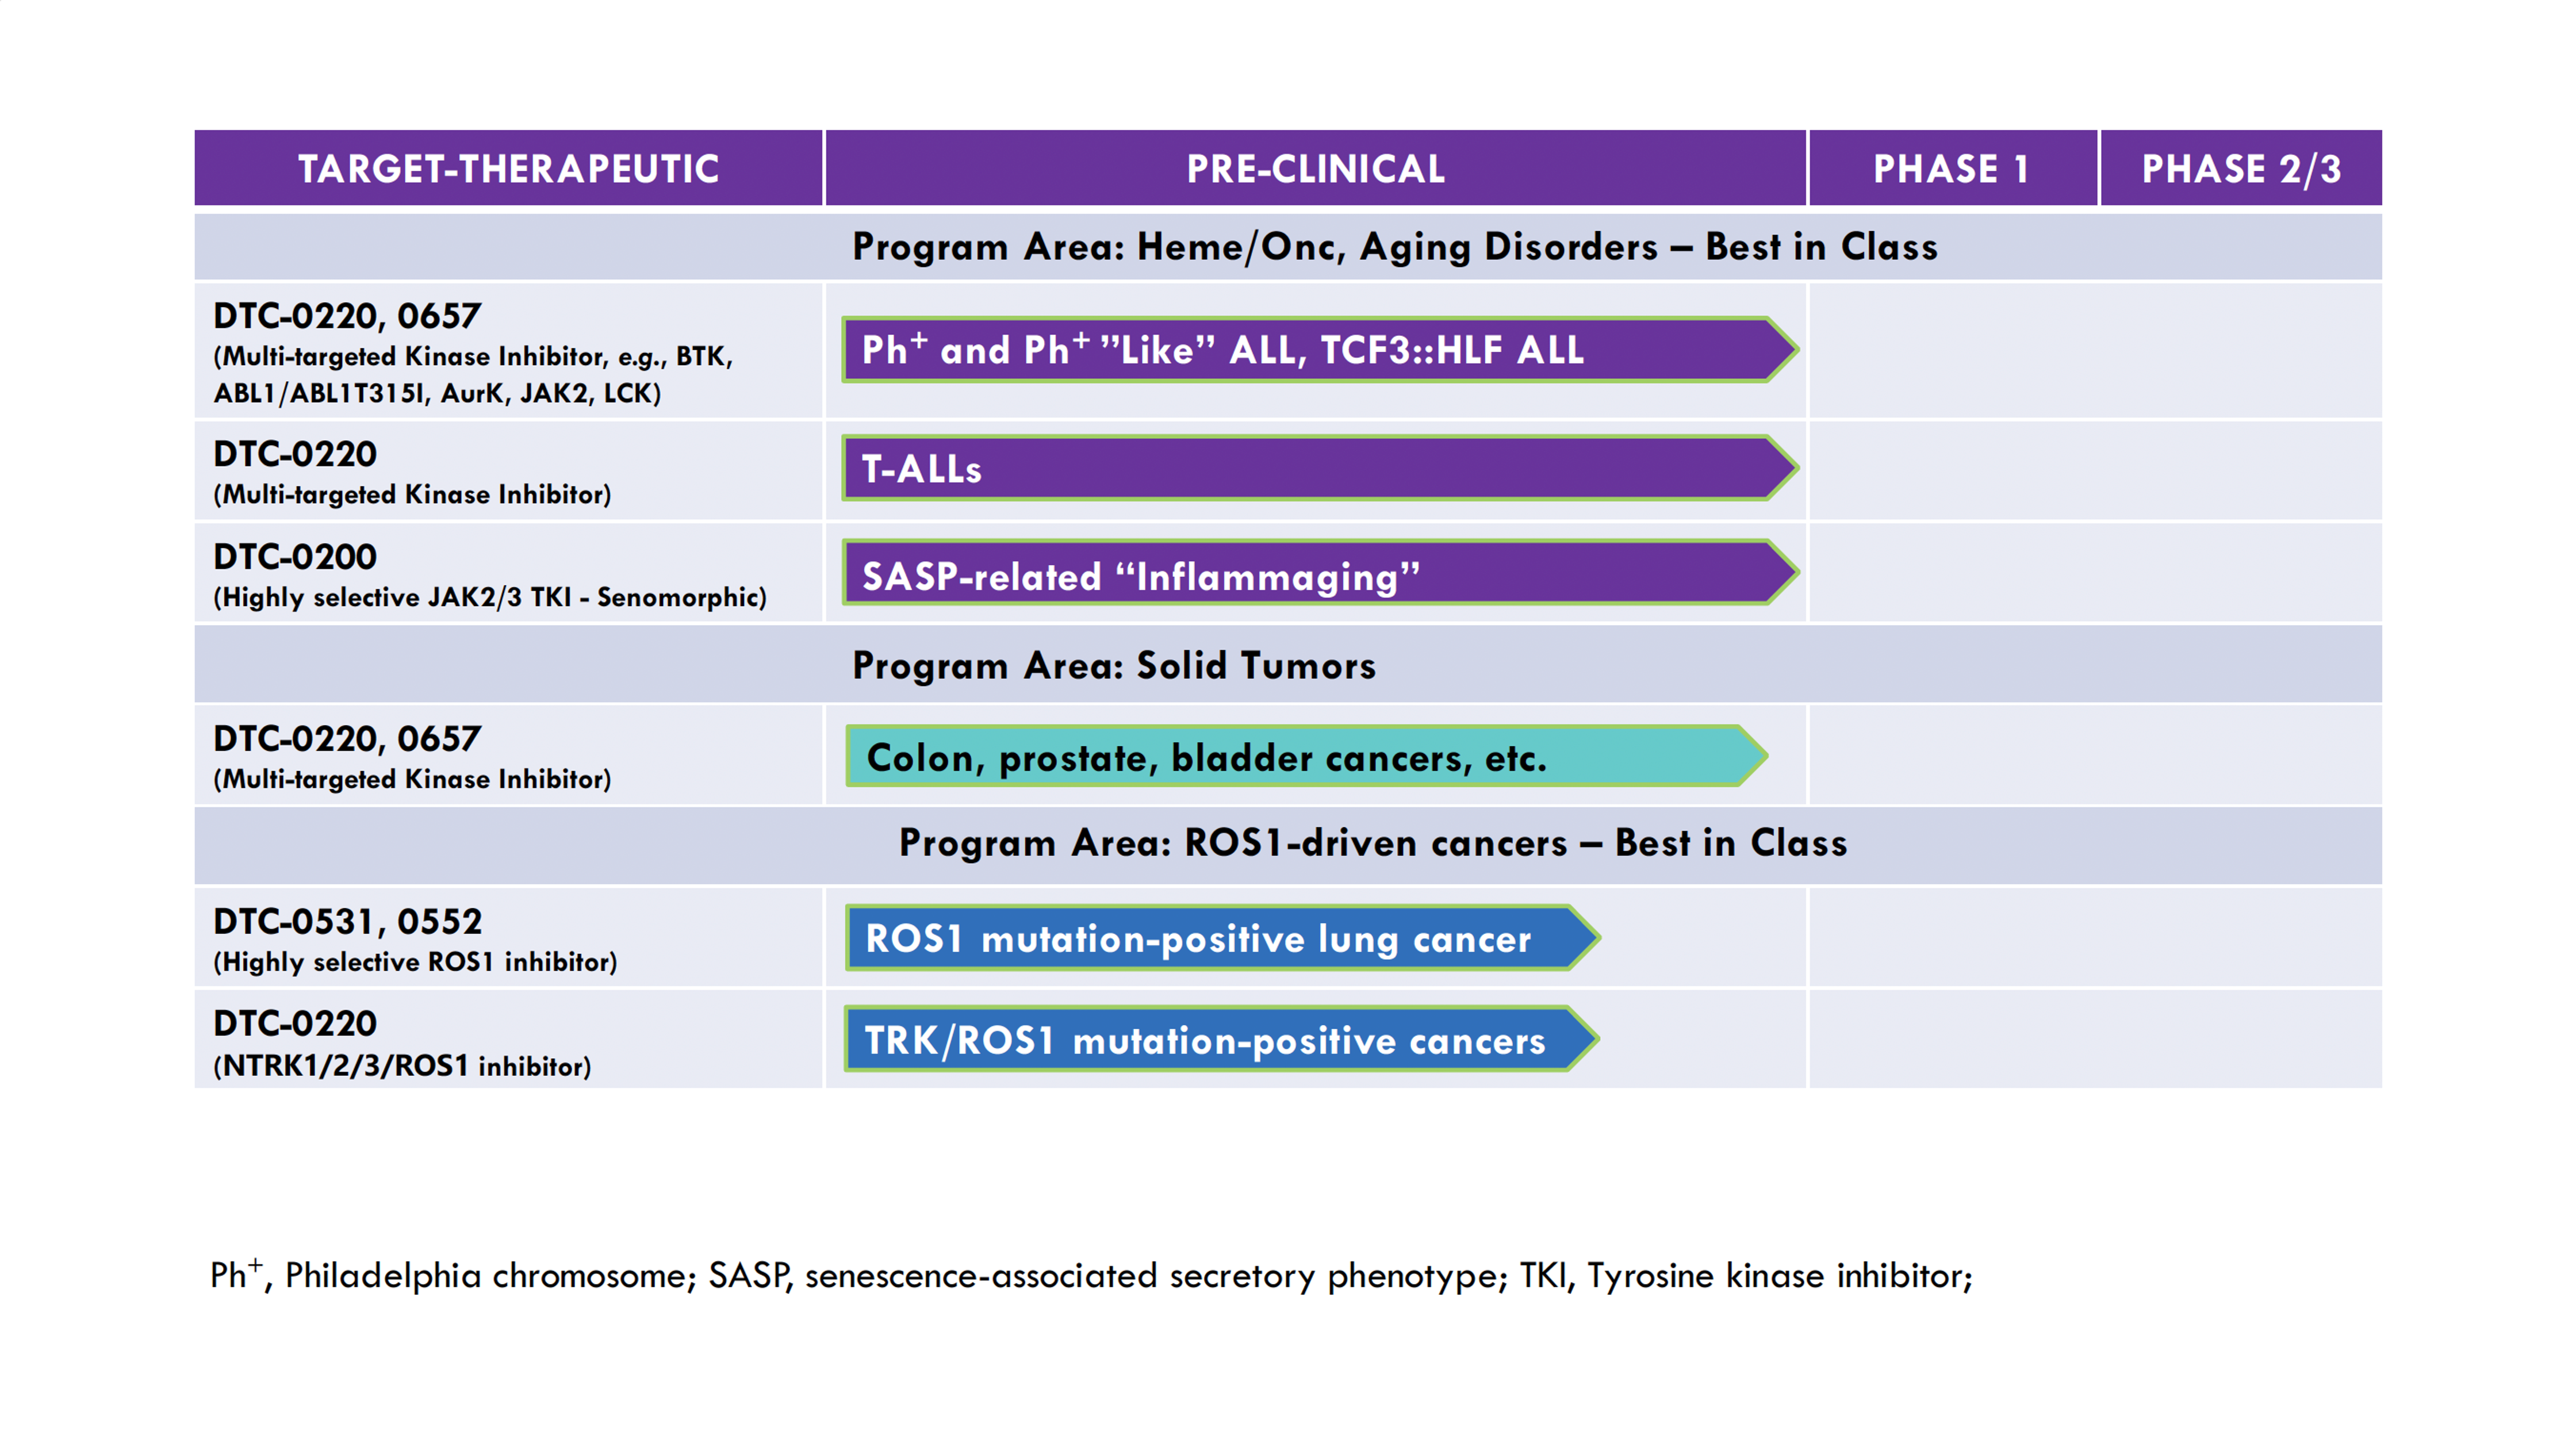This screenshot has height=1449, width=2576.
Task: Select the ROS1-driven cancers program heading
Action: tap(1372, 843)
